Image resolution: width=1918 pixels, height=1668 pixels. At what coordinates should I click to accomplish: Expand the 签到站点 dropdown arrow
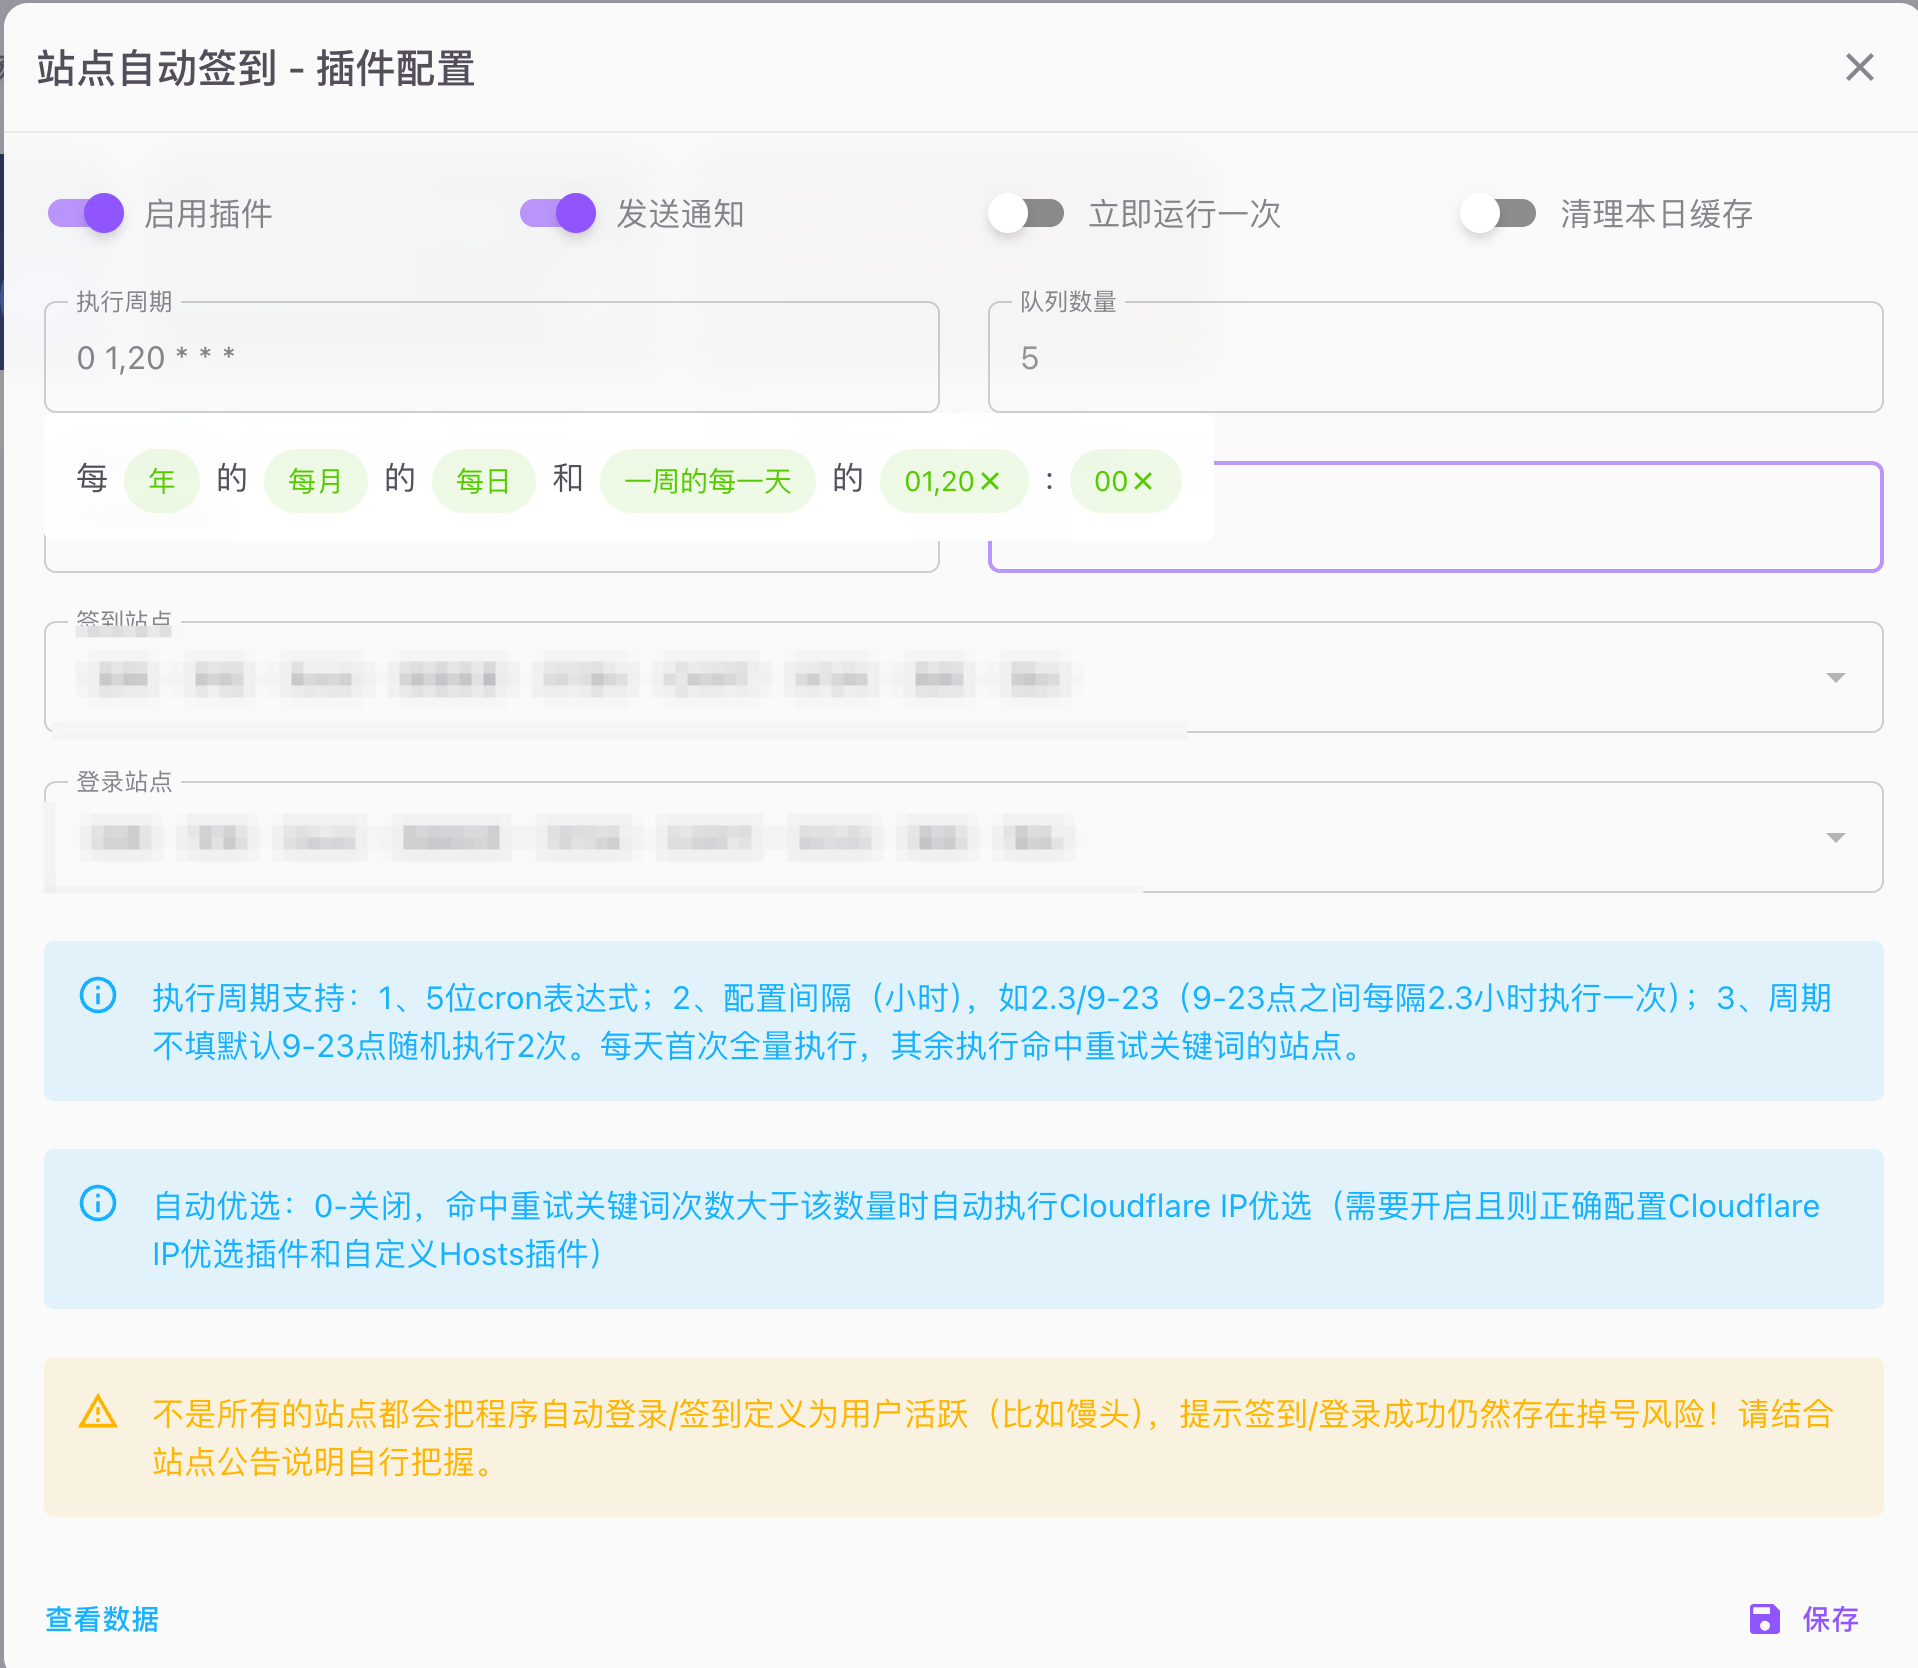click(1835, 678)
